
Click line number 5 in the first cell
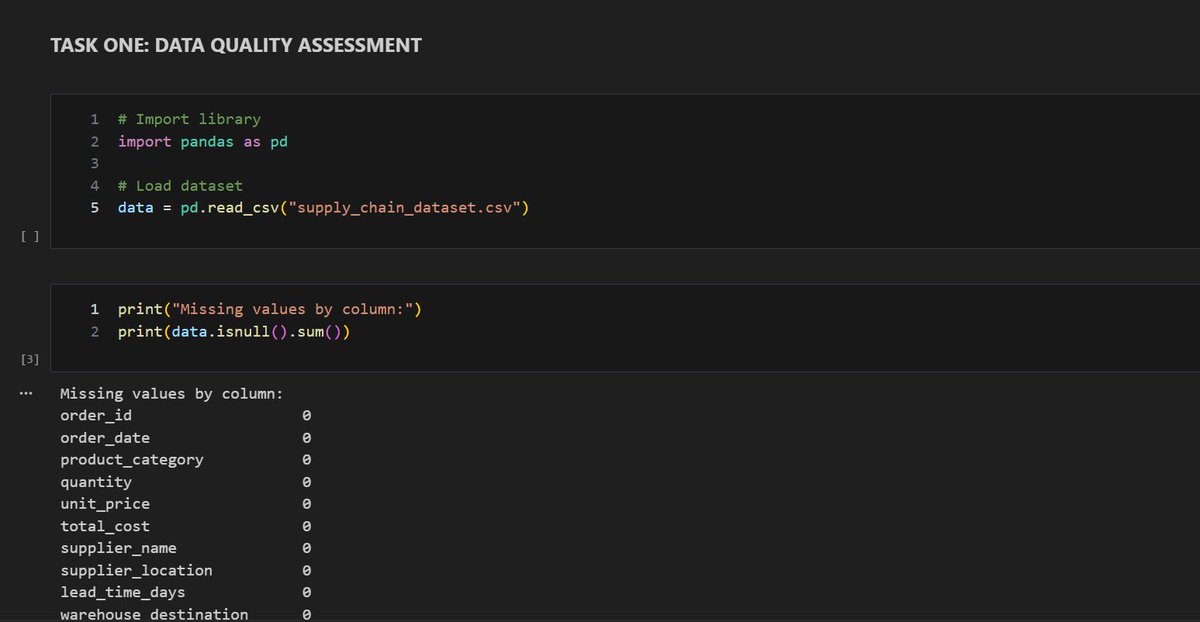tap(95, 207)
